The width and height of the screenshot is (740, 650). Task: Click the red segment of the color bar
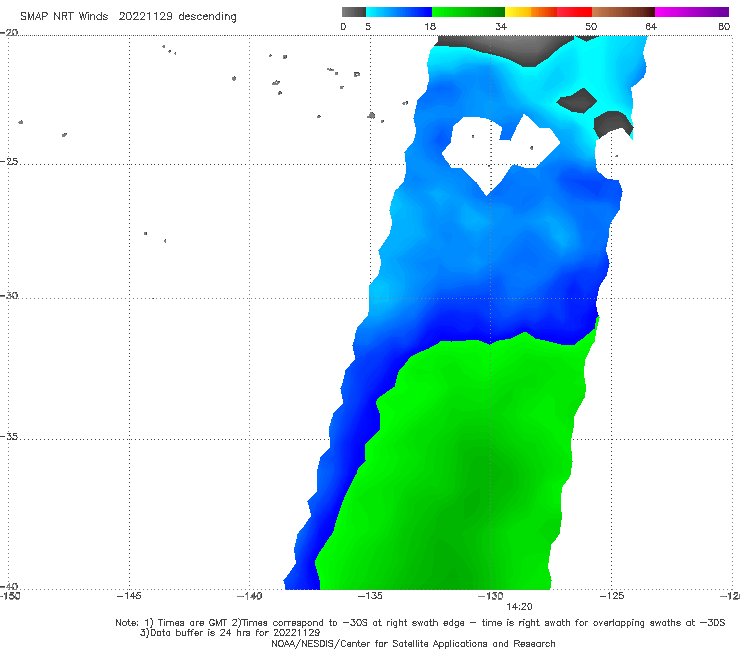pos(574,12)
